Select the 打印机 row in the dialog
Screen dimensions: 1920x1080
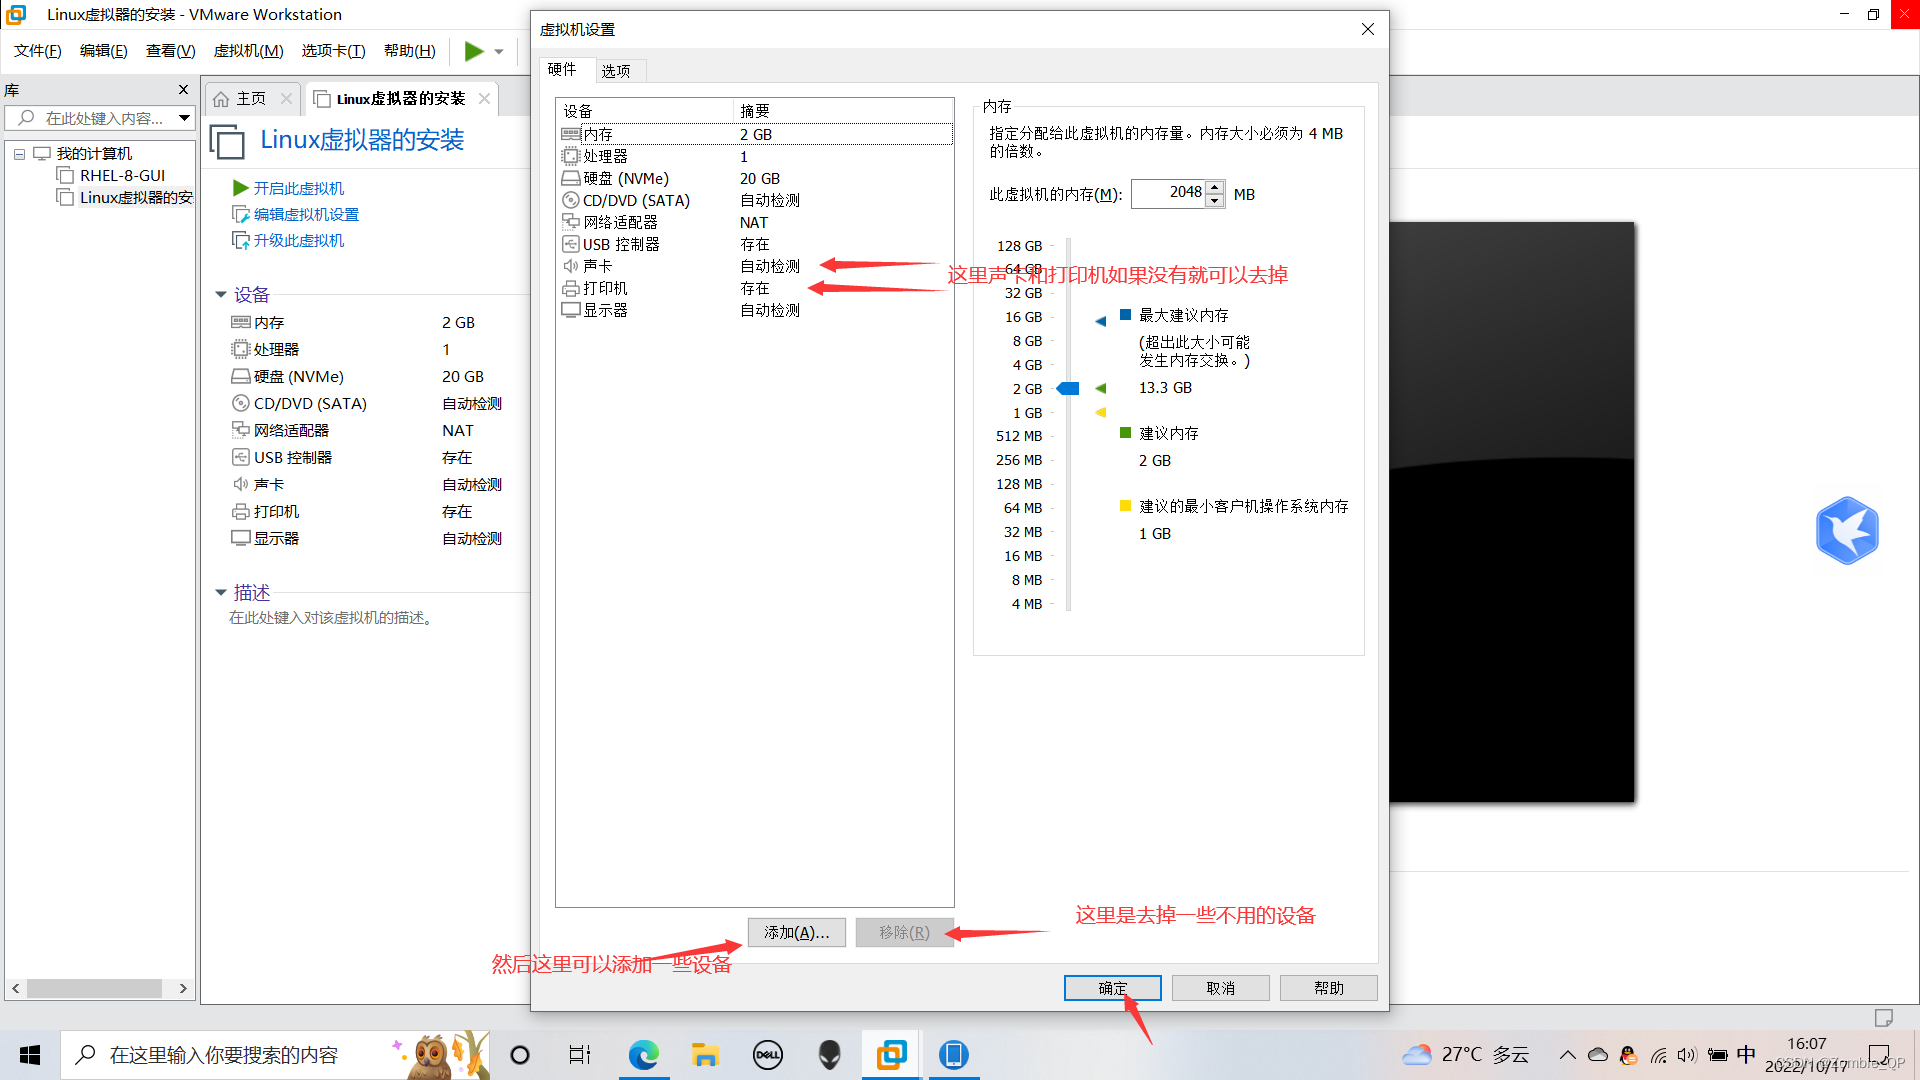pos(755,288)
